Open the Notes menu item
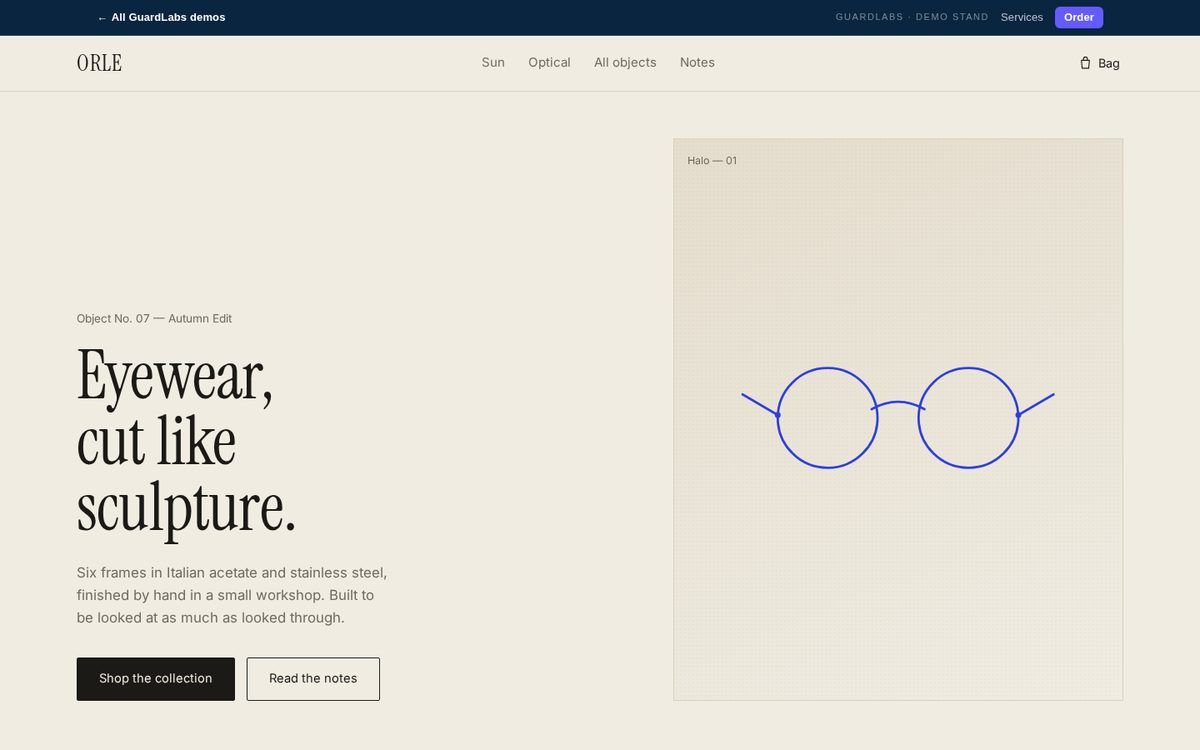 [697, 62]
